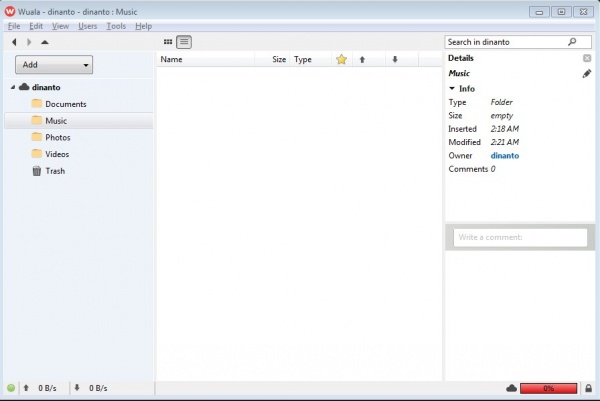This screenshot has height=401, width=600.
Task: Sort by the favorites star column
Action: click(341, 59)
